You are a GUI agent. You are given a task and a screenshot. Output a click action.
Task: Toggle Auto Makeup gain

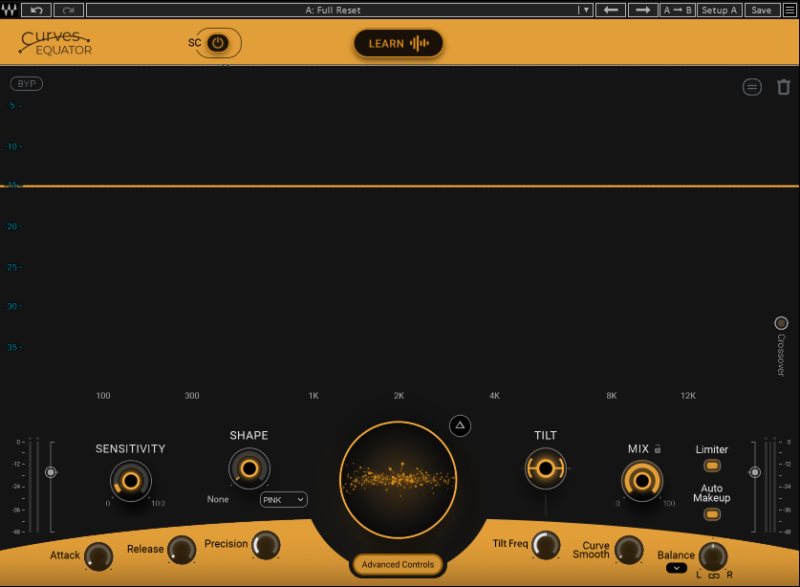pyautogui.click(x=712, y=514)
